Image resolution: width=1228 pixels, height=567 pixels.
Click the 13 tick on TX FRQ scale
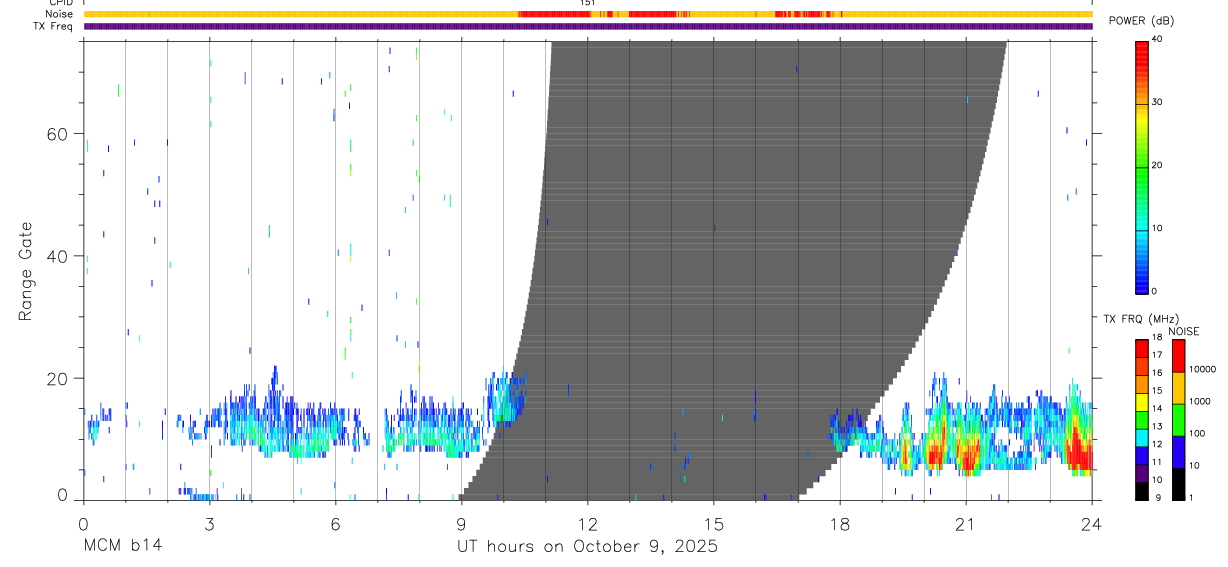click(x=1156, y=426)
